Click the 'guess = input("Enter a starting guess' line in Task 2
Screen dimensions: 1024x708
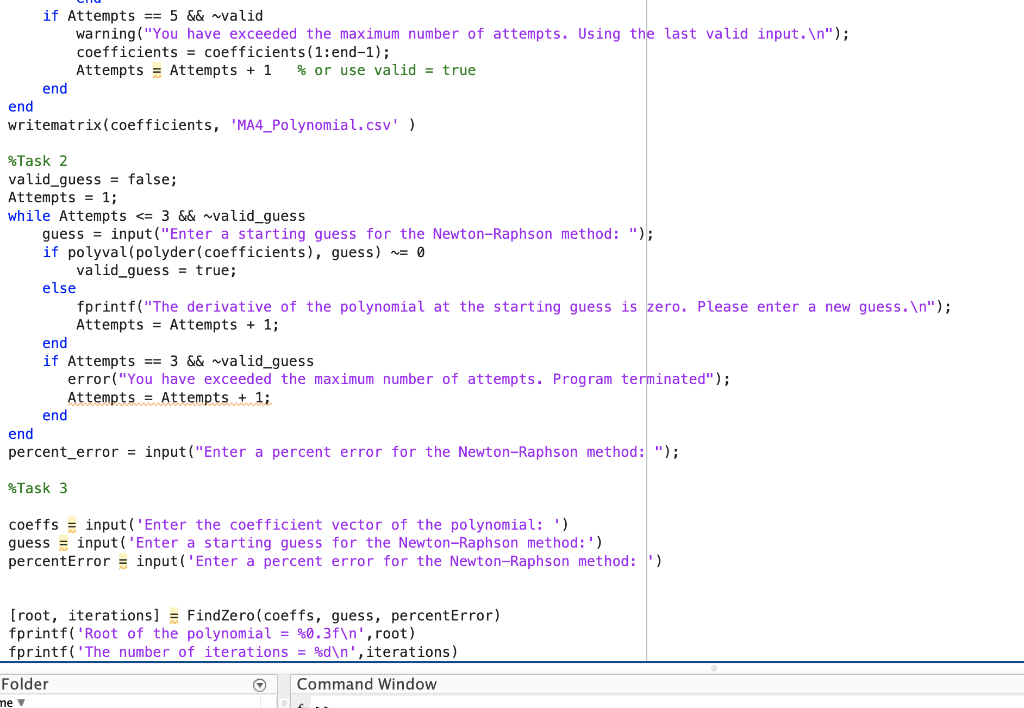[347, 234]
